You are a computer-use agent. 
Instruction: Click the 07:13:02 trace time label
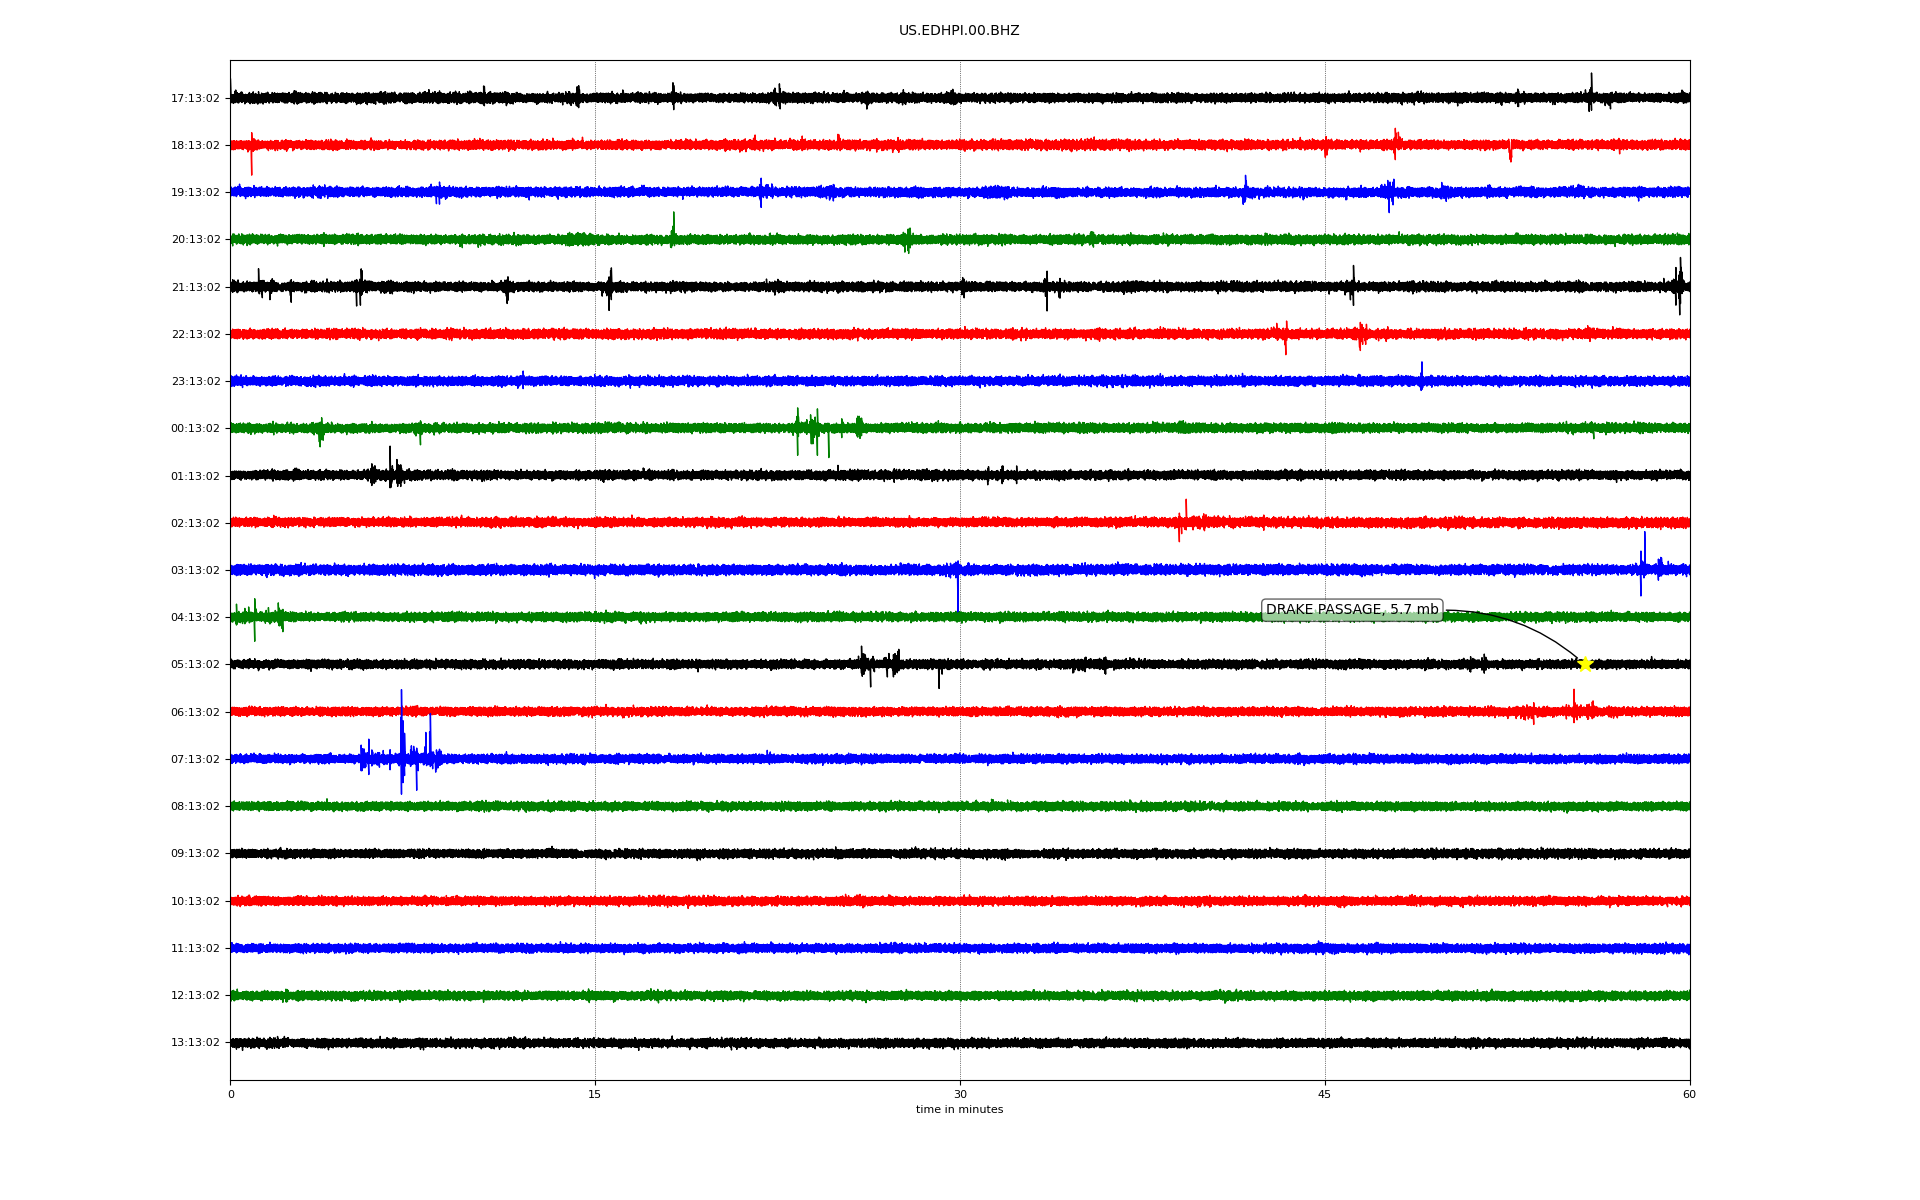click(195, 759)
